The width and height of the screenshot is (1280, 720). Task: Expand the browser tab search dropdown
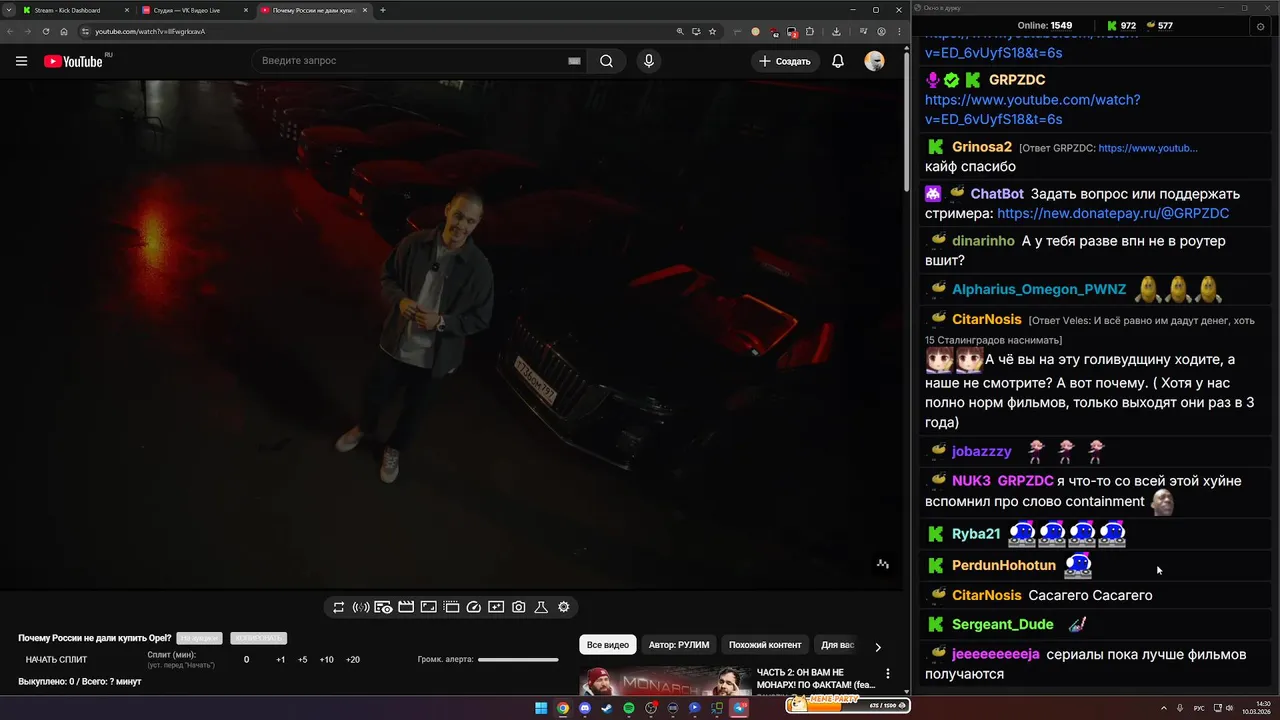click(x=8, y=10)
